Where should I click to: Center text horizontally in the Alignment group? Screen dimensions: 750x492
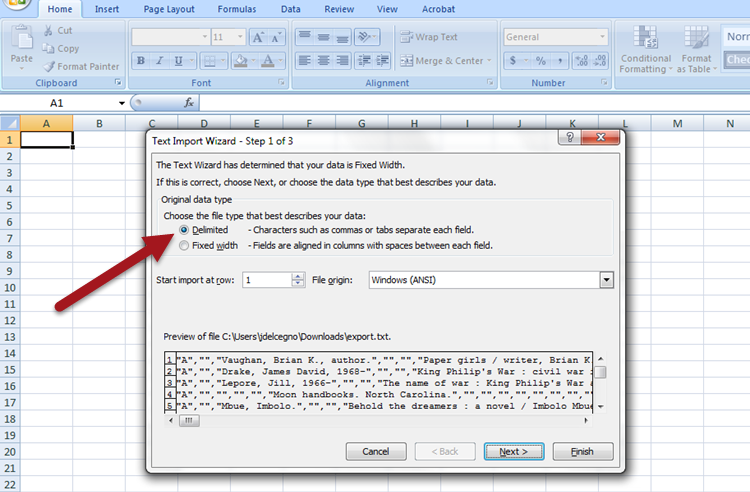point(324,61)
